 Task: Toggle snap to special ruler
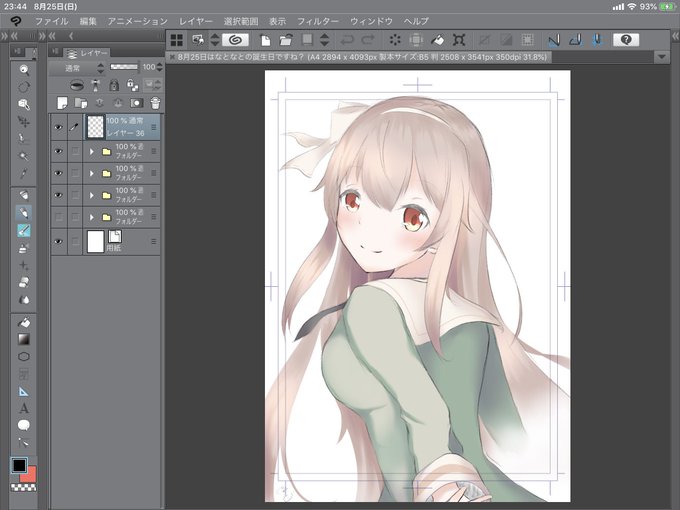(575, 40)
